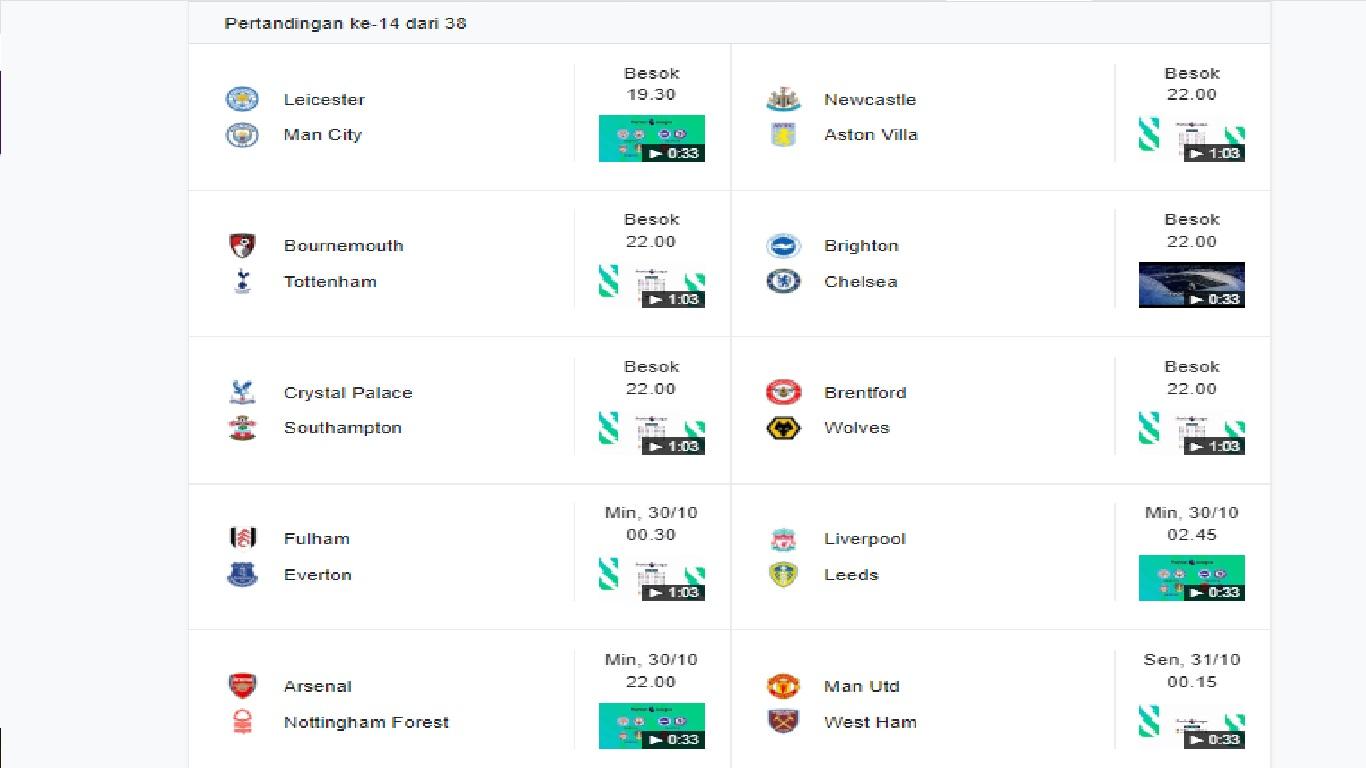Click the Aston Villa badge icon
The image size is (1366, 768).
(784, 134)
